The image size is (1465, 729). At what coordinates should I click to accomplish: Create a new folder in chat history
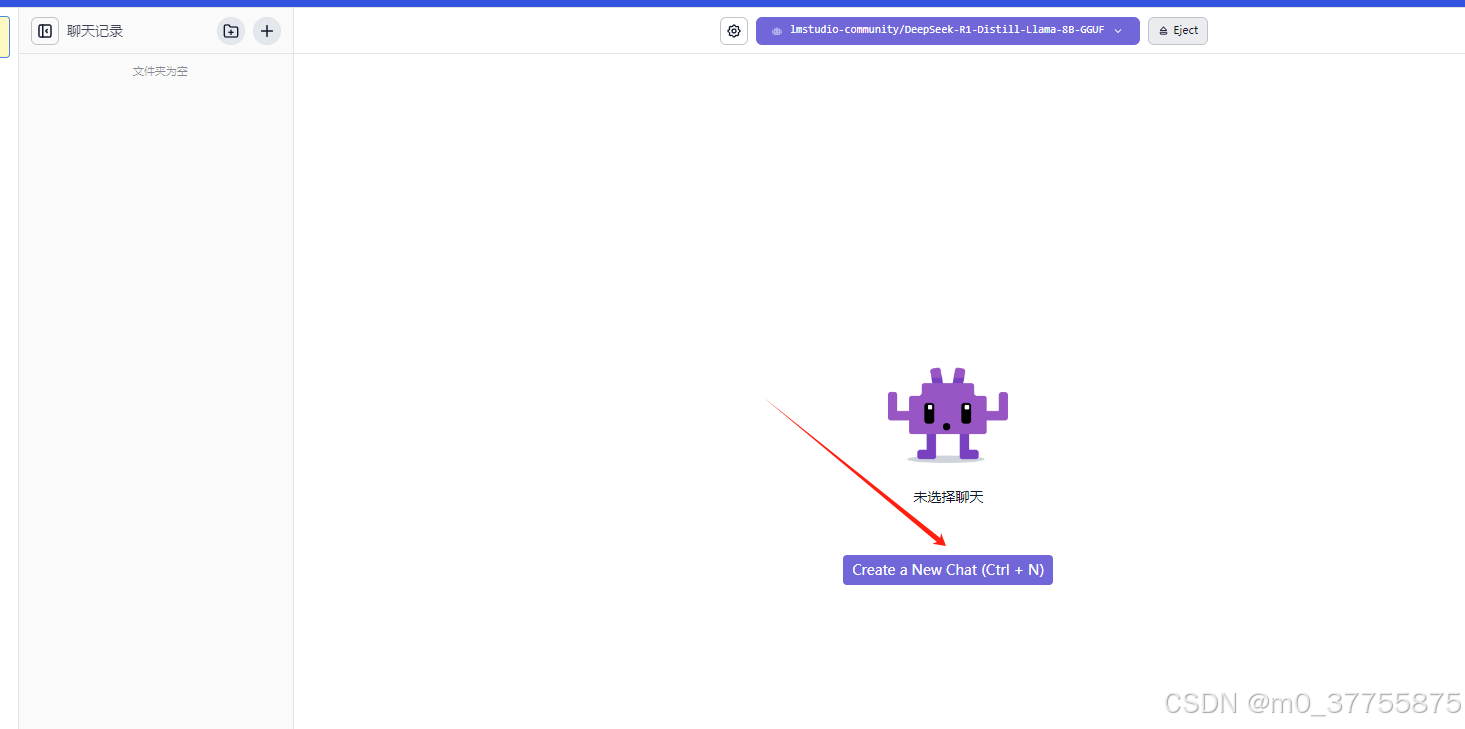[231, 31]
